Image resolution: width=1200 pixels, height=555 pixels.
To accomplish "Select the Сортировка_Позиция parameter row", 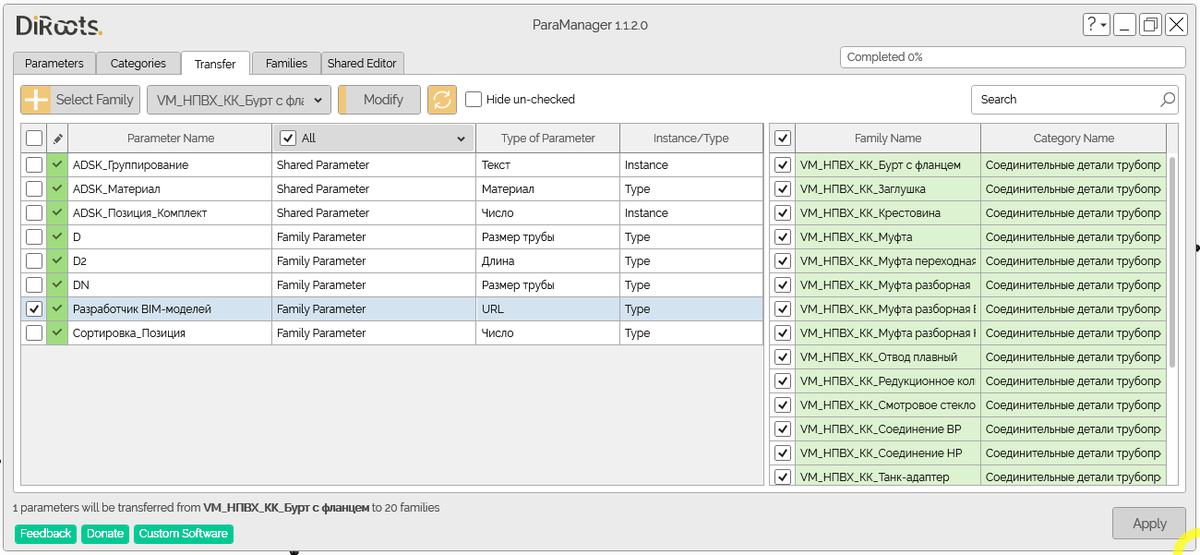I will click(x=392, y=333).
